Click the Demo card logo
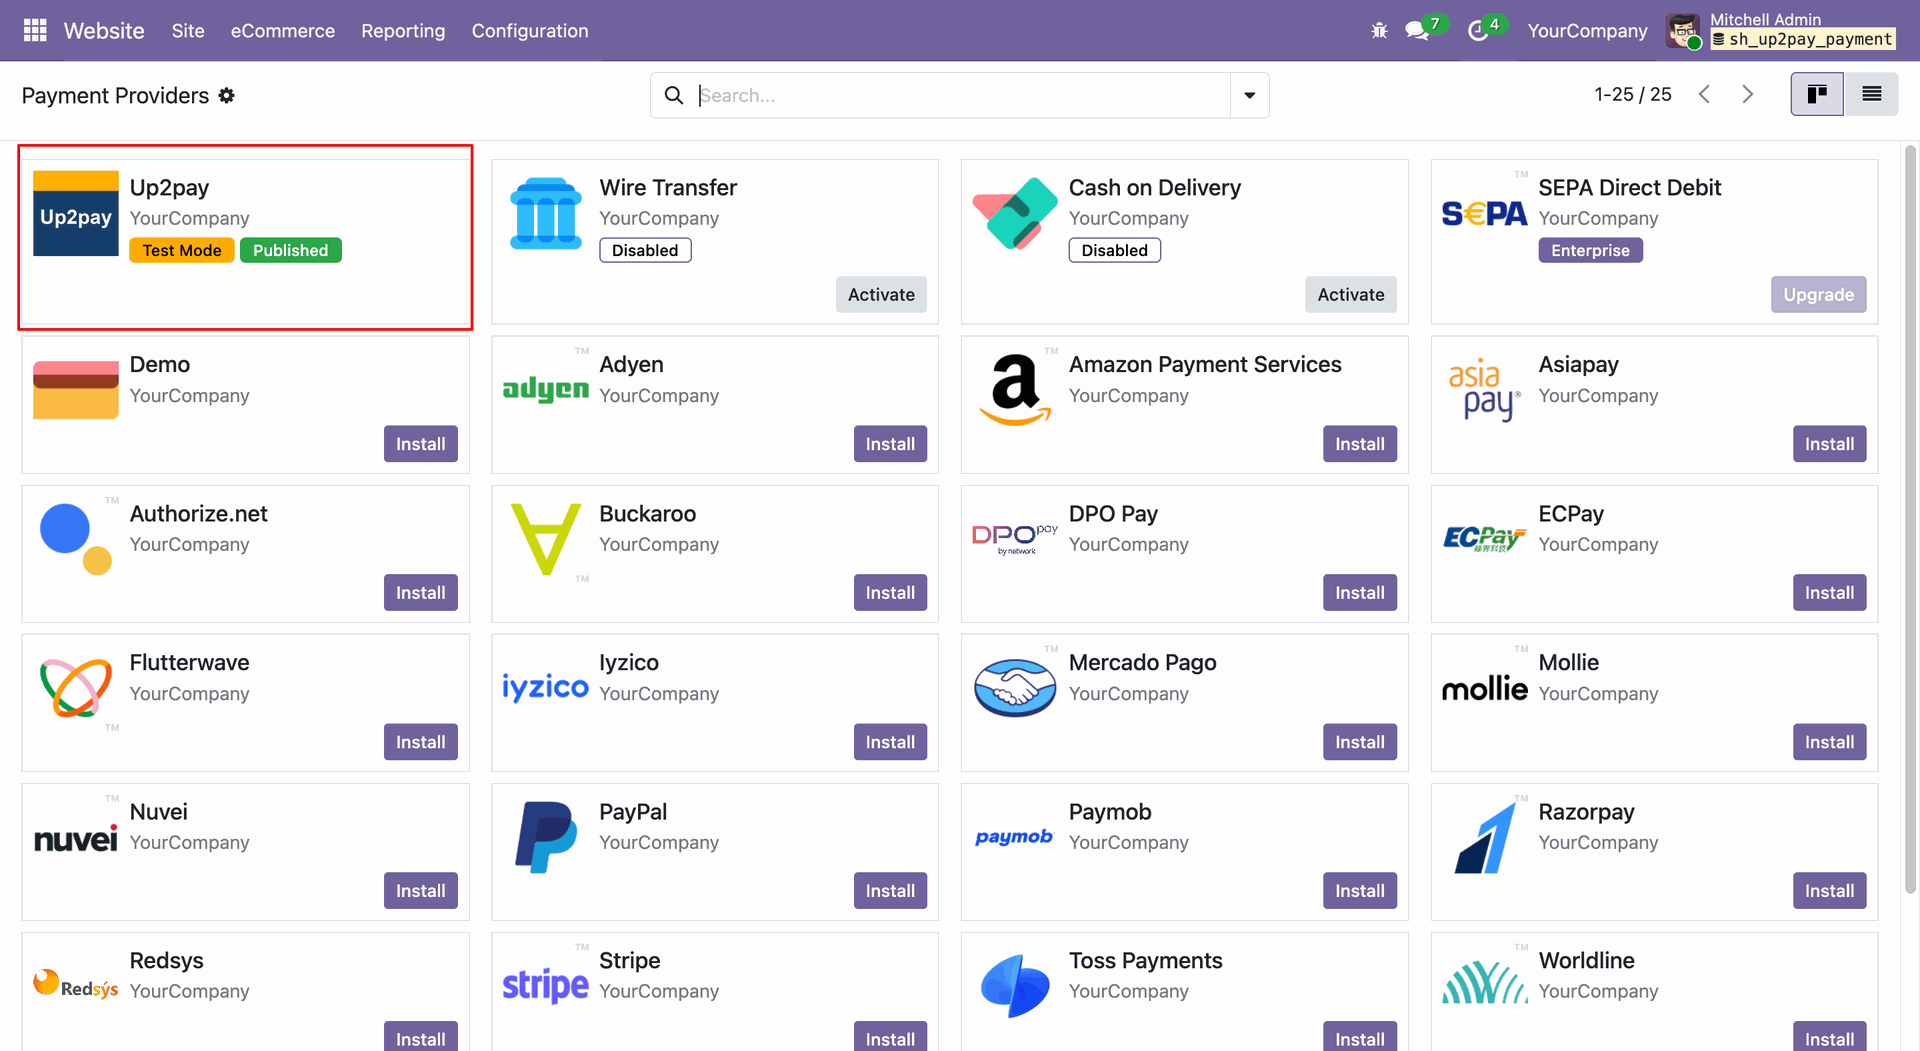 [x=76, y=390]
